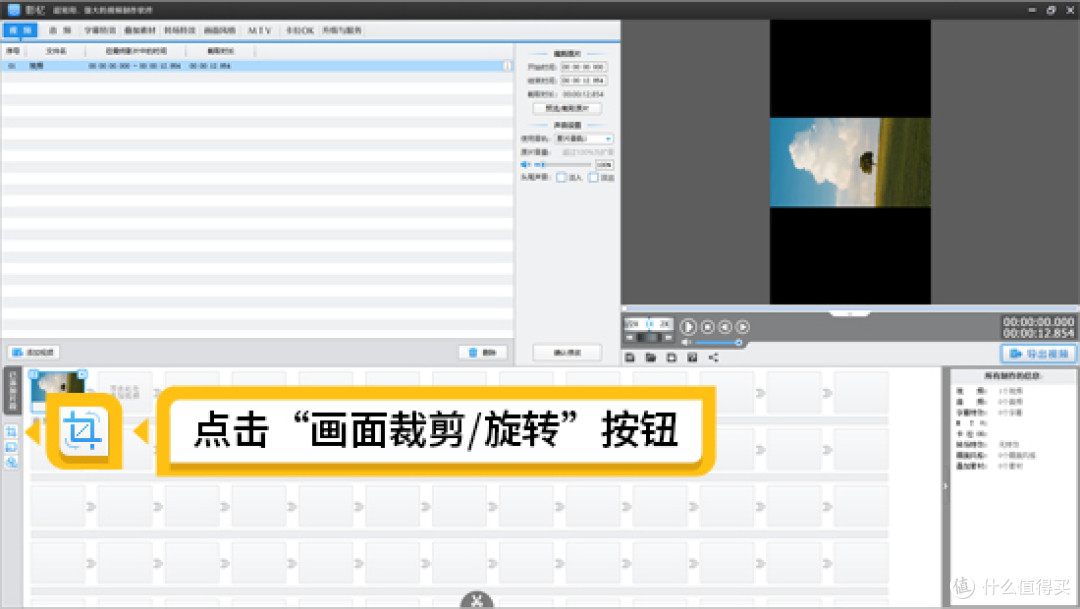Screen dimensions: 1080x609
Task: Click the app logo in the title bar
Action: (14, 10)
